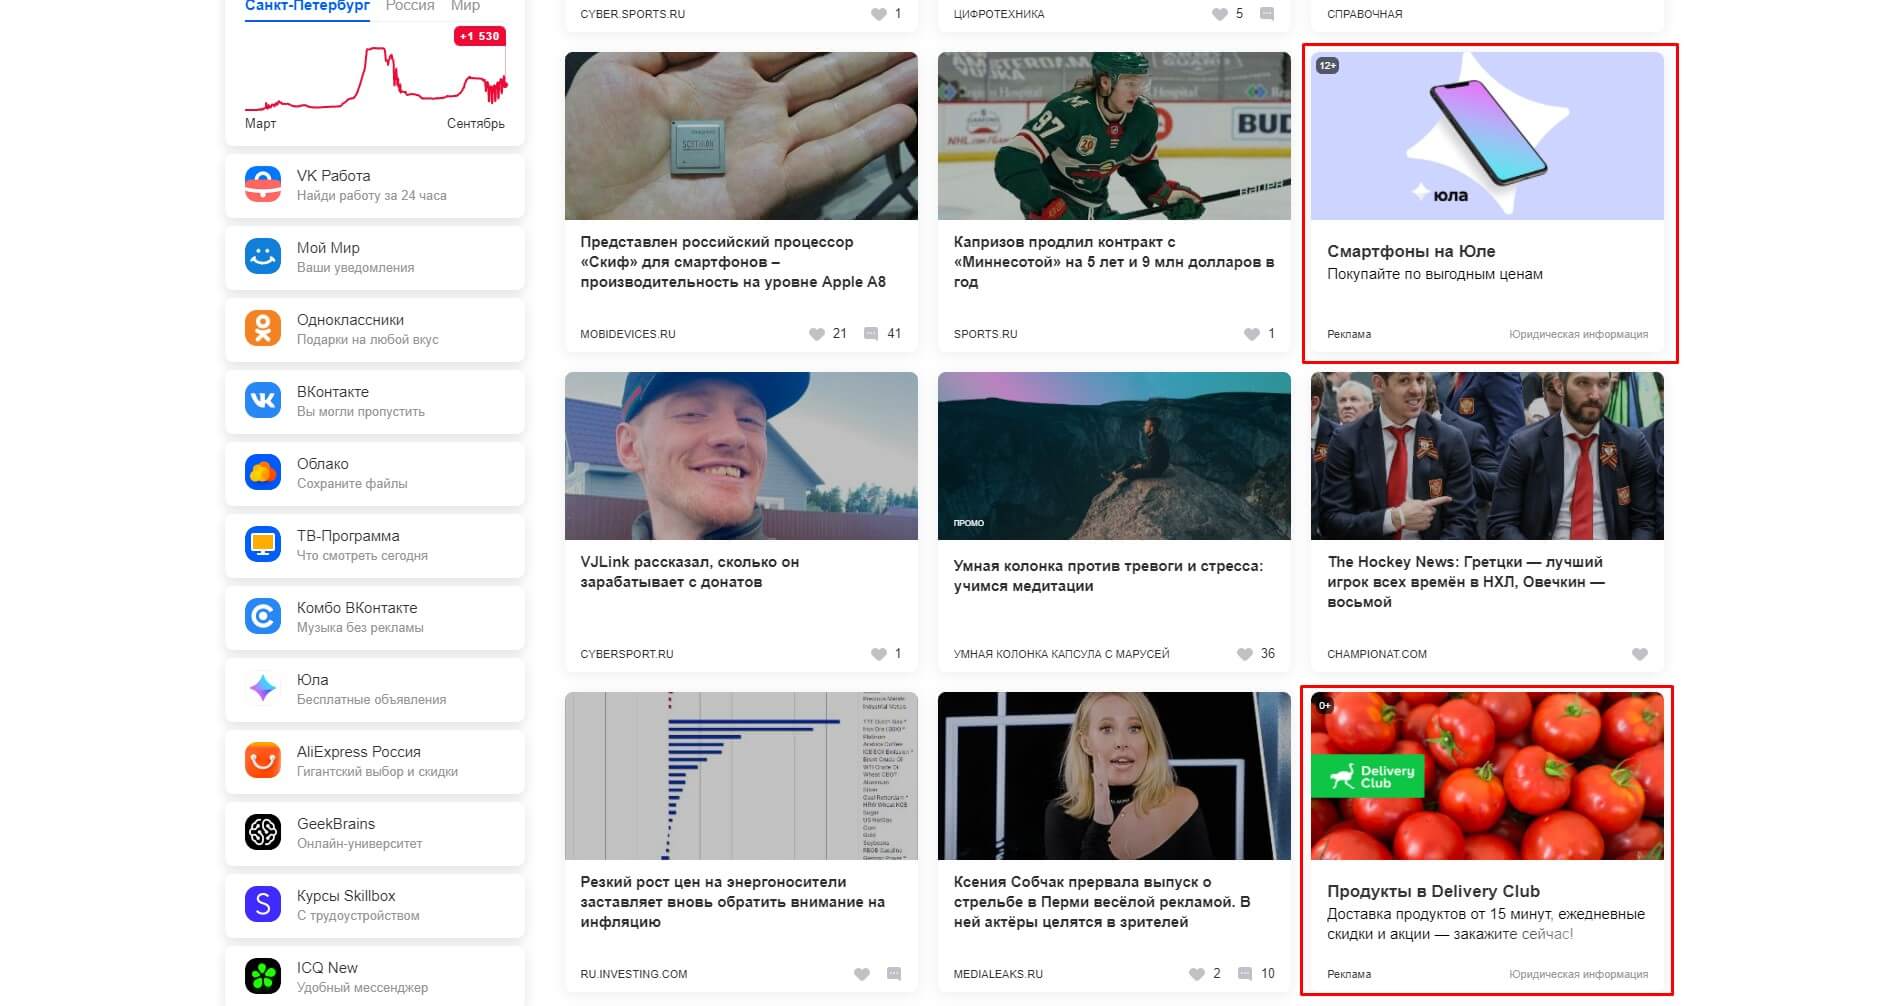The width and height of the screenshot is (1895, 1006).
Task: Open the Умная колонка meditation headline
Action: pyautogui.click(x=1108, y=576)
